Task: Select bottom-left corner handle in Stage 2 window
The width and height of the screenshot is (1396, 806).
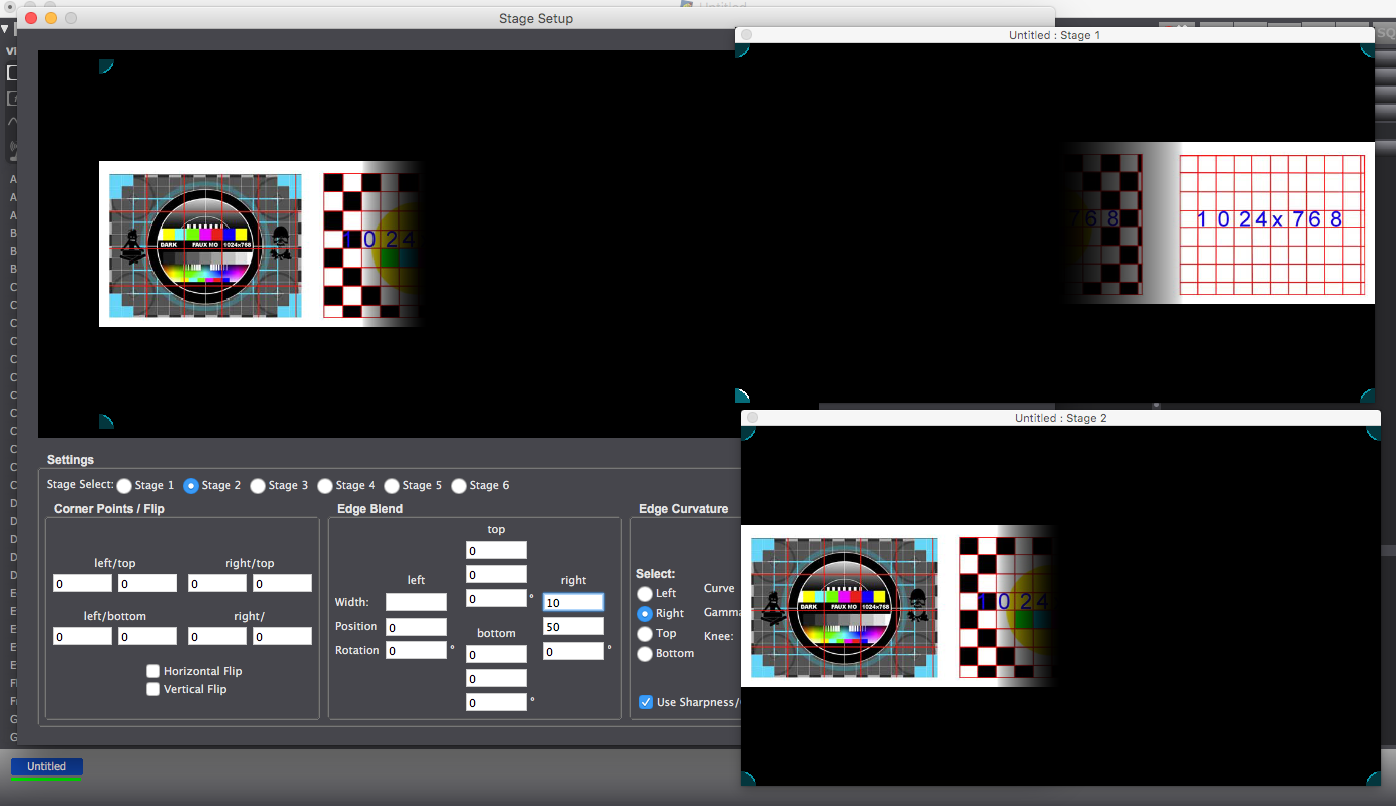Action: point(748,778)
